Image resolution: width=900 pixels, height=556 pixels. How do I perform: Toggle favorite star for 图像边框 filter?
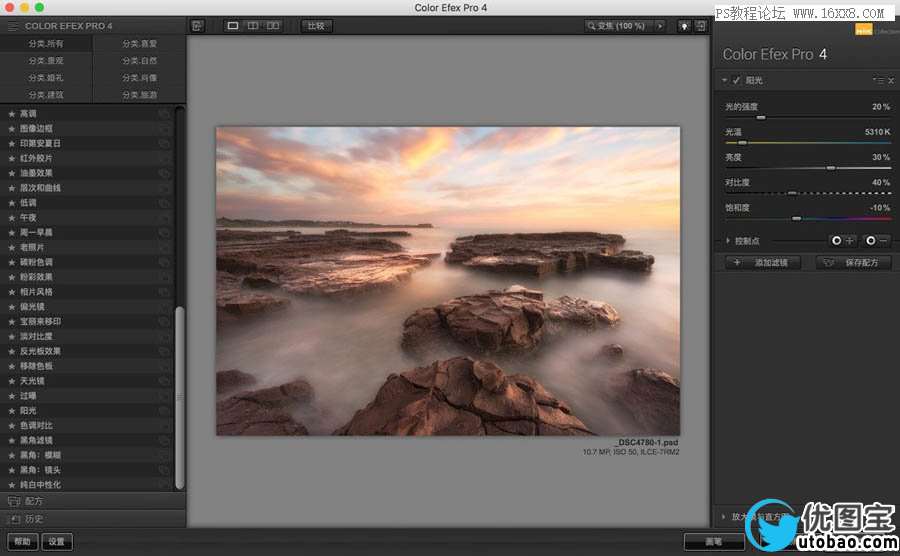(x=11, y=129)
